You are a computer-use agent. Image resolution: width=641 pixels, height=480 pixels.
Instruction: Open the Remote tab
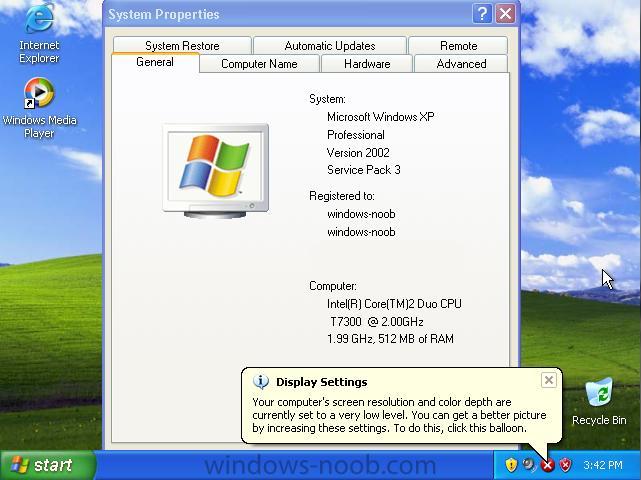[x=458, y=45]
